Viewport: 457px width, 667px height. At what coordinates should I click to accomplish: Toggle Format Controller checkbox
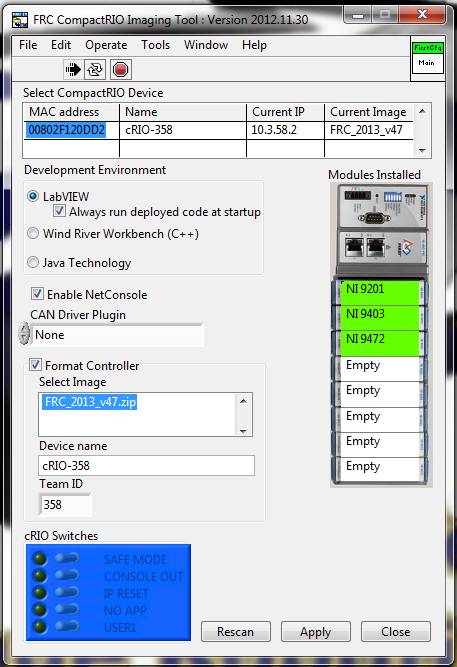click(35, 365)
